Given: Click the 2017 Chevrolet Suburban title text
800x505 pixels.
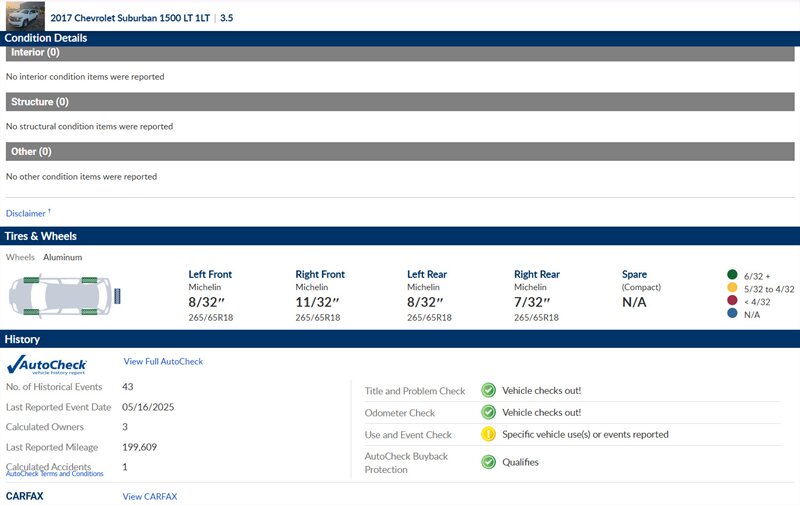Looking at the screenshot, I should [x=131, y=18].
